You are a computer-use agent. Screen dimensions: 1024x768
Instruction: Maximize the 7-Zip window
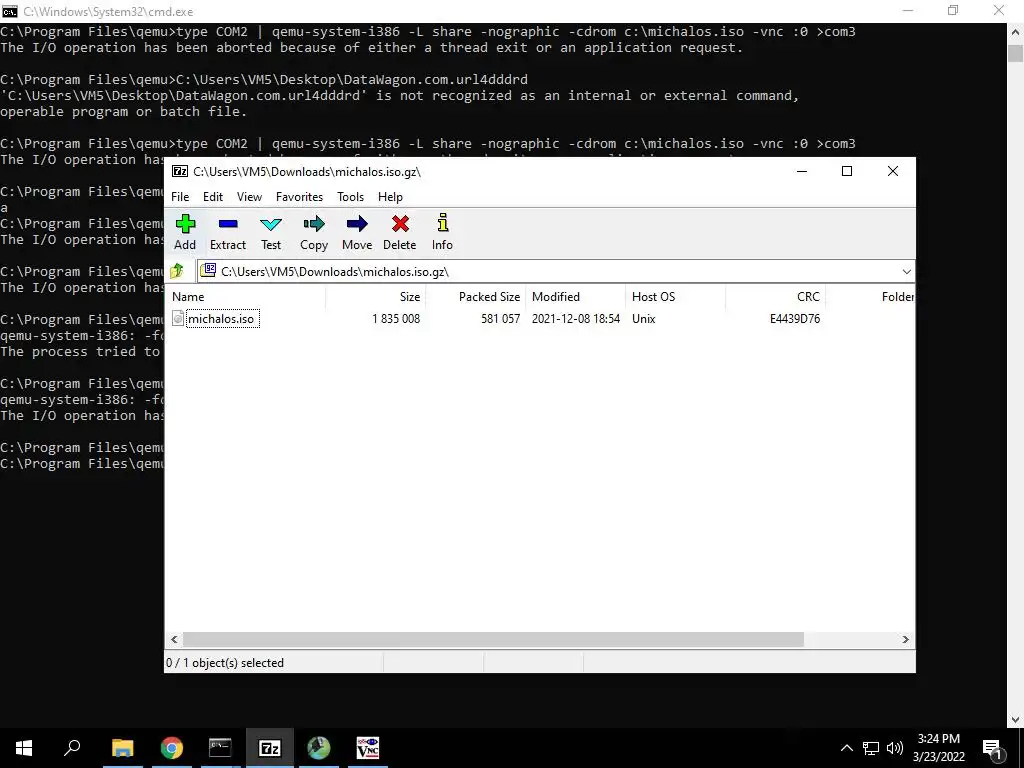(847, 171)
